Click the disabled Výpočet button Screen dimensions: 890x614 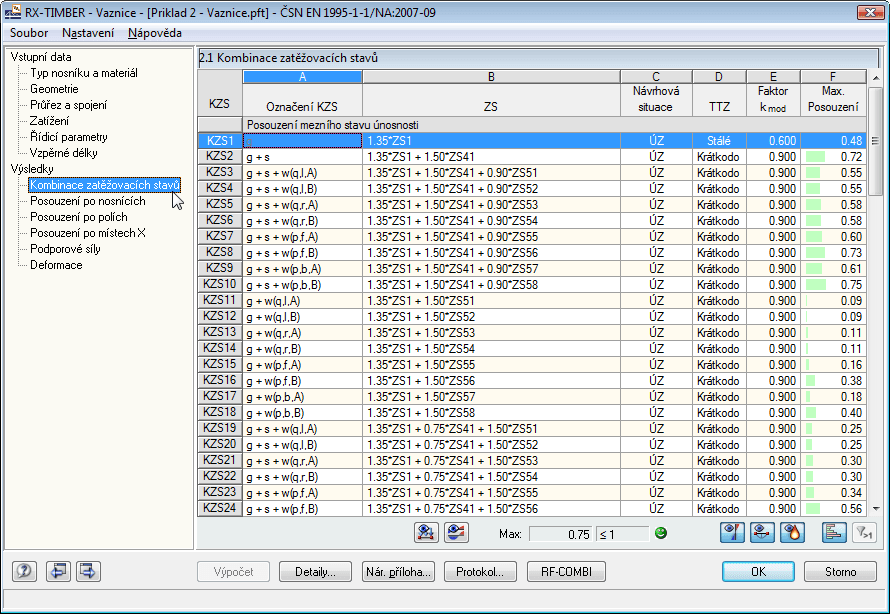coord(233,571)
